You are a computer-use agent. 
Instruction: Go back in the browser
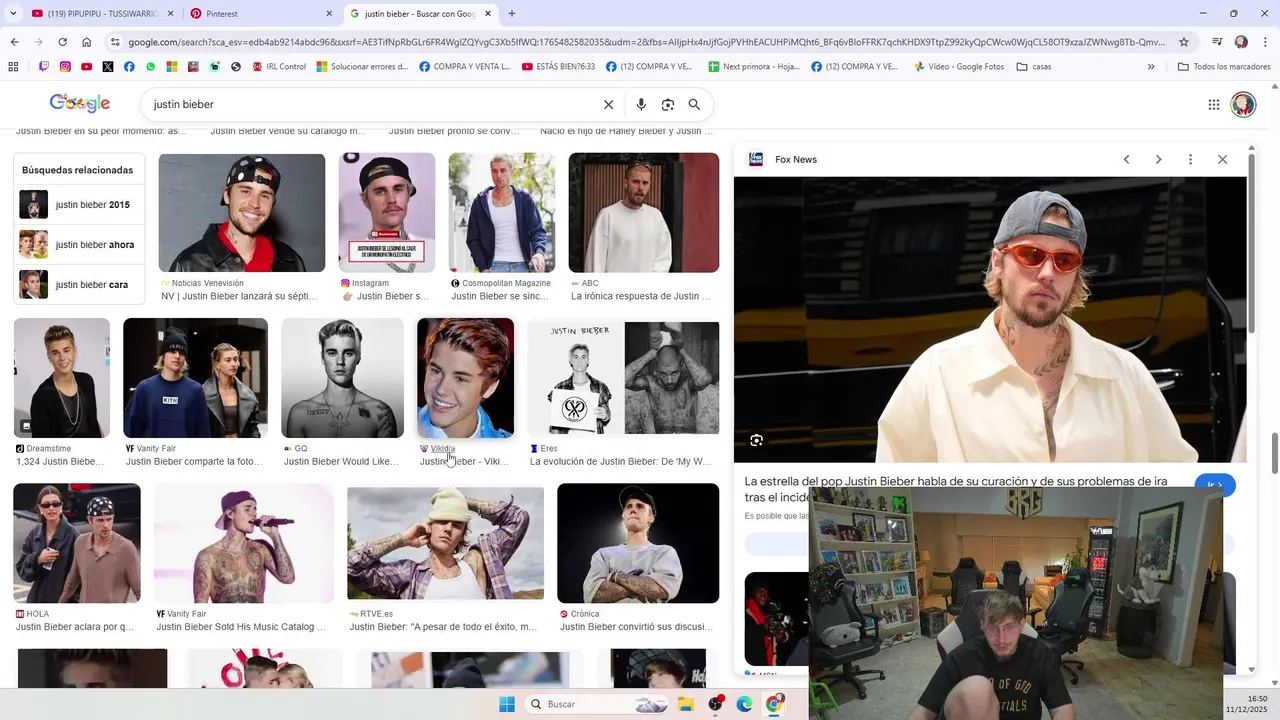[x=14, y=42]
